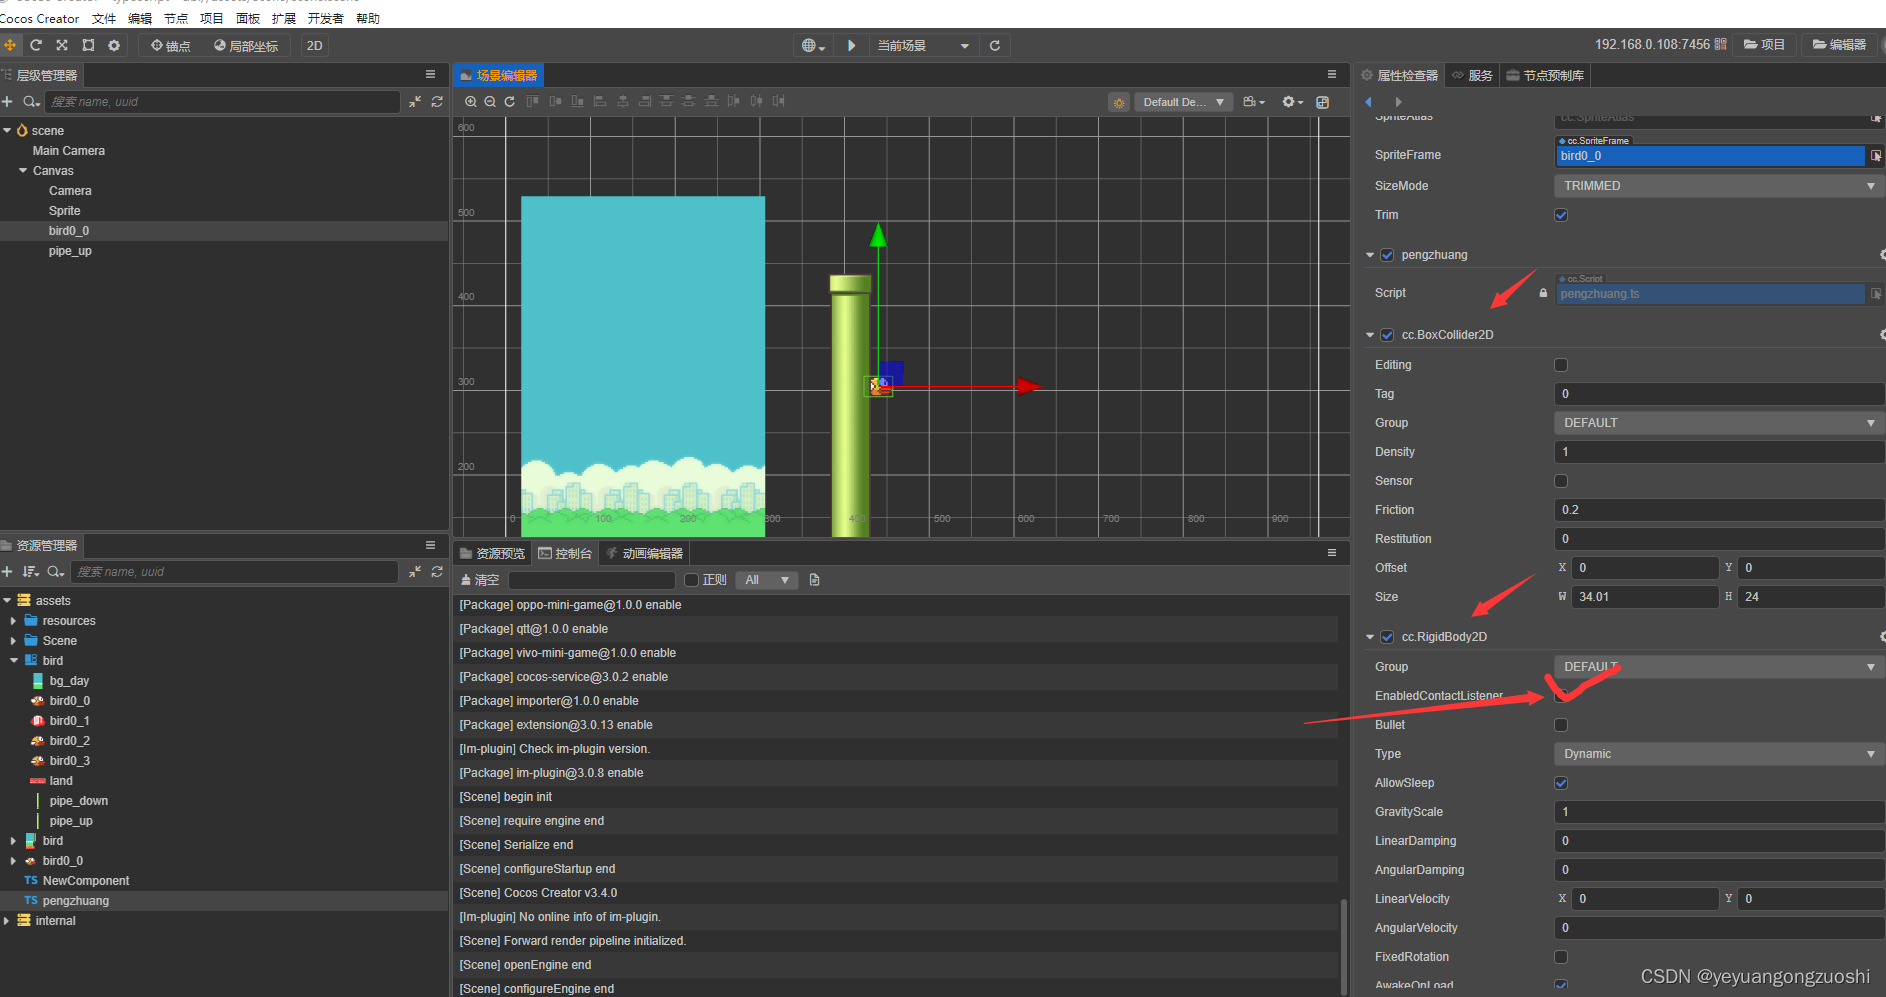Image resolution: width=1886 pixels, height=997 pixels.
Task: Switch to the 动画编辑器 tab
Action: tap(645, 553)
